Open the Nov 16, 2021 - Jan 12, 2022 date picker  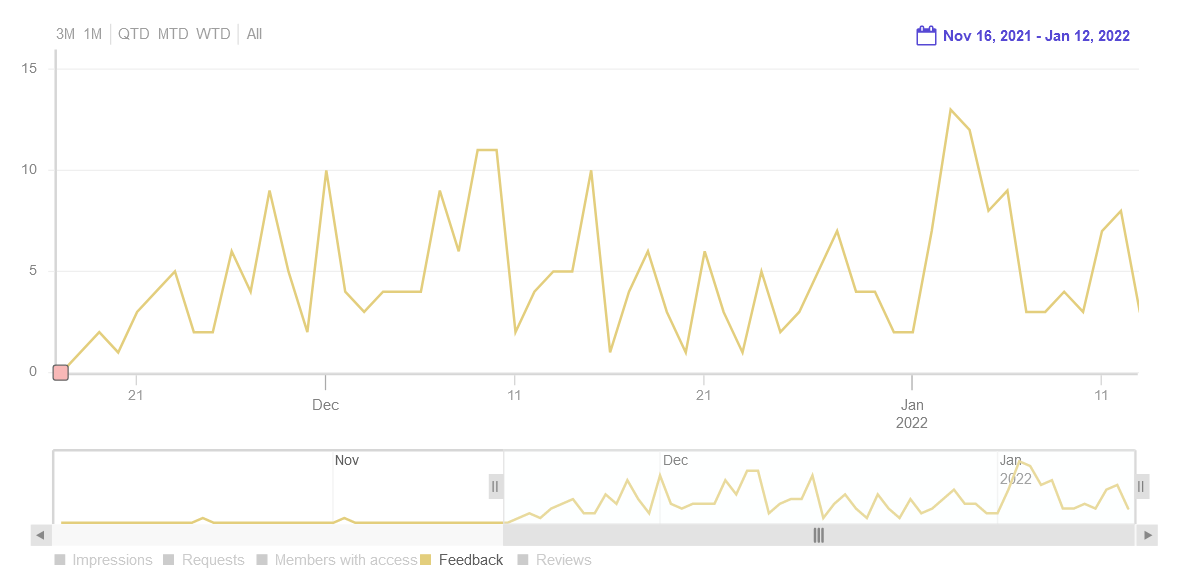pyautogui.click(x=1036, y=36)
